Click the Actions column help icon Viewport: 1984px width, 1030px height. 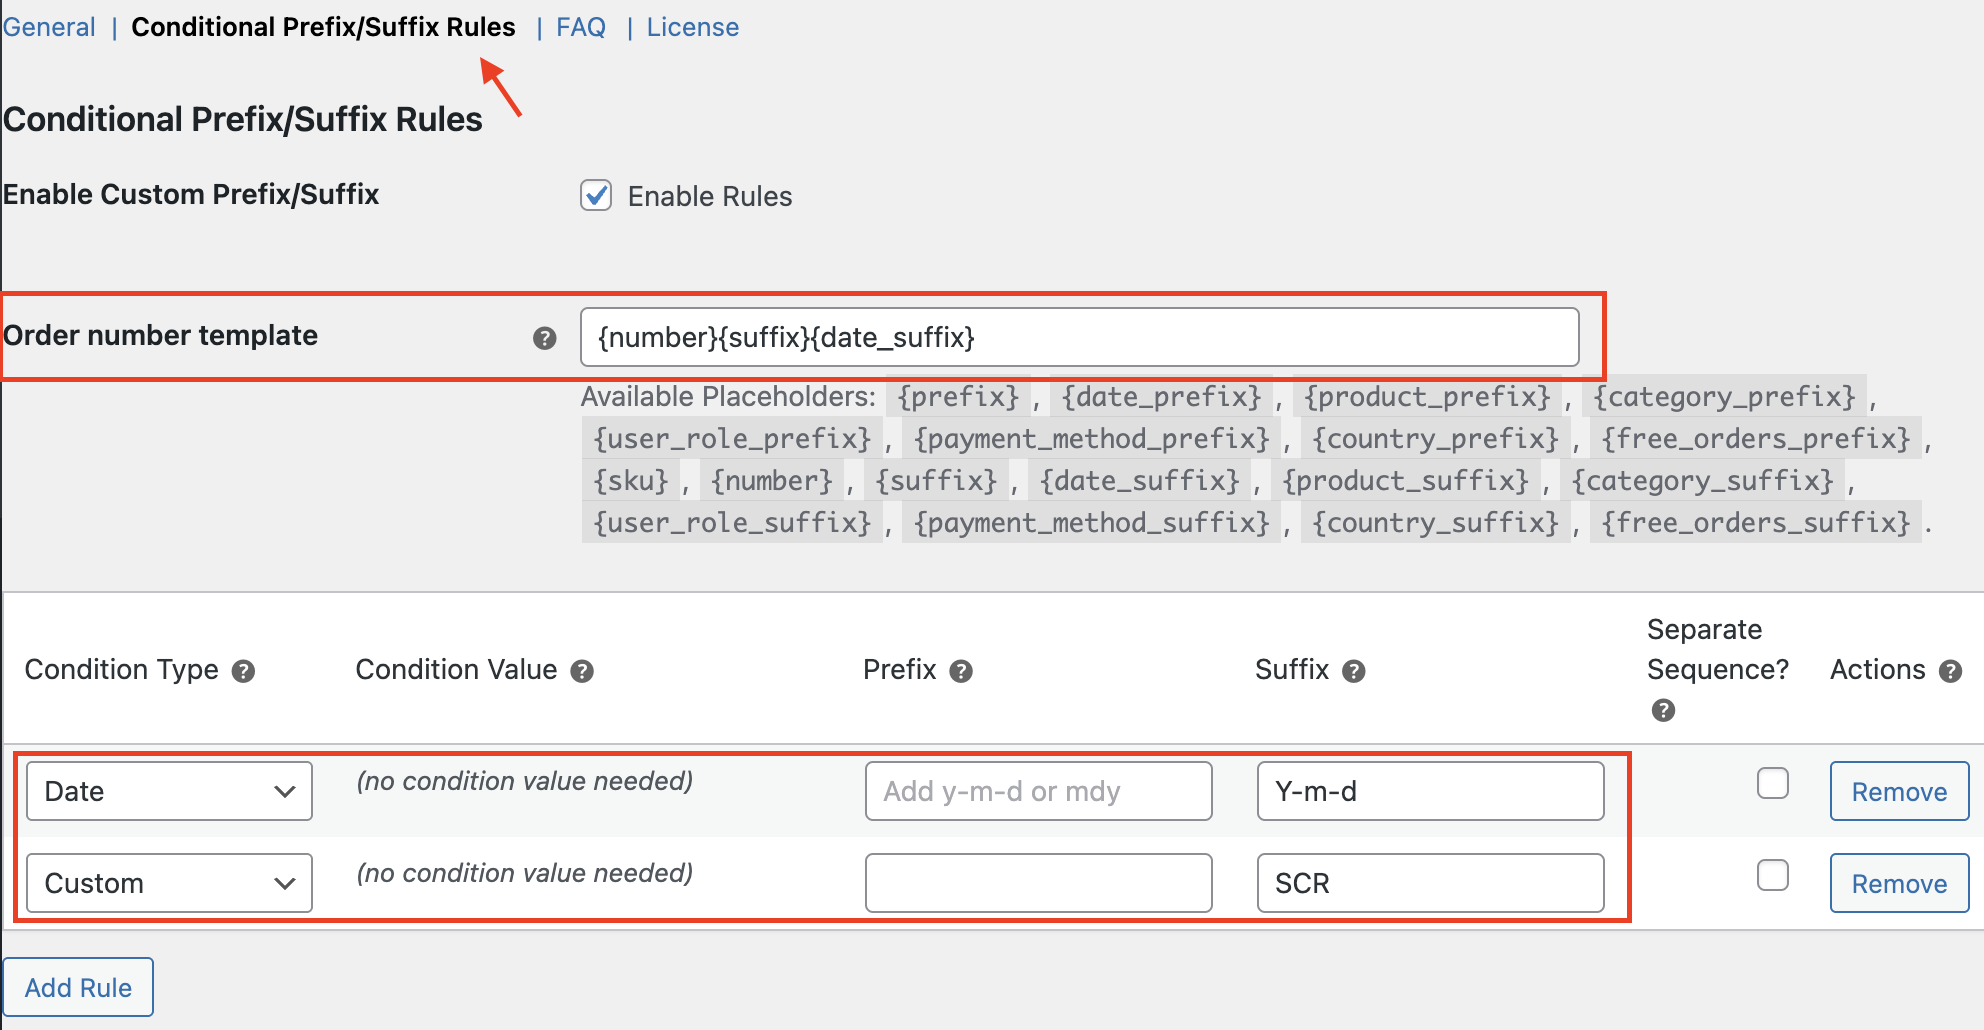point(1950,671)
